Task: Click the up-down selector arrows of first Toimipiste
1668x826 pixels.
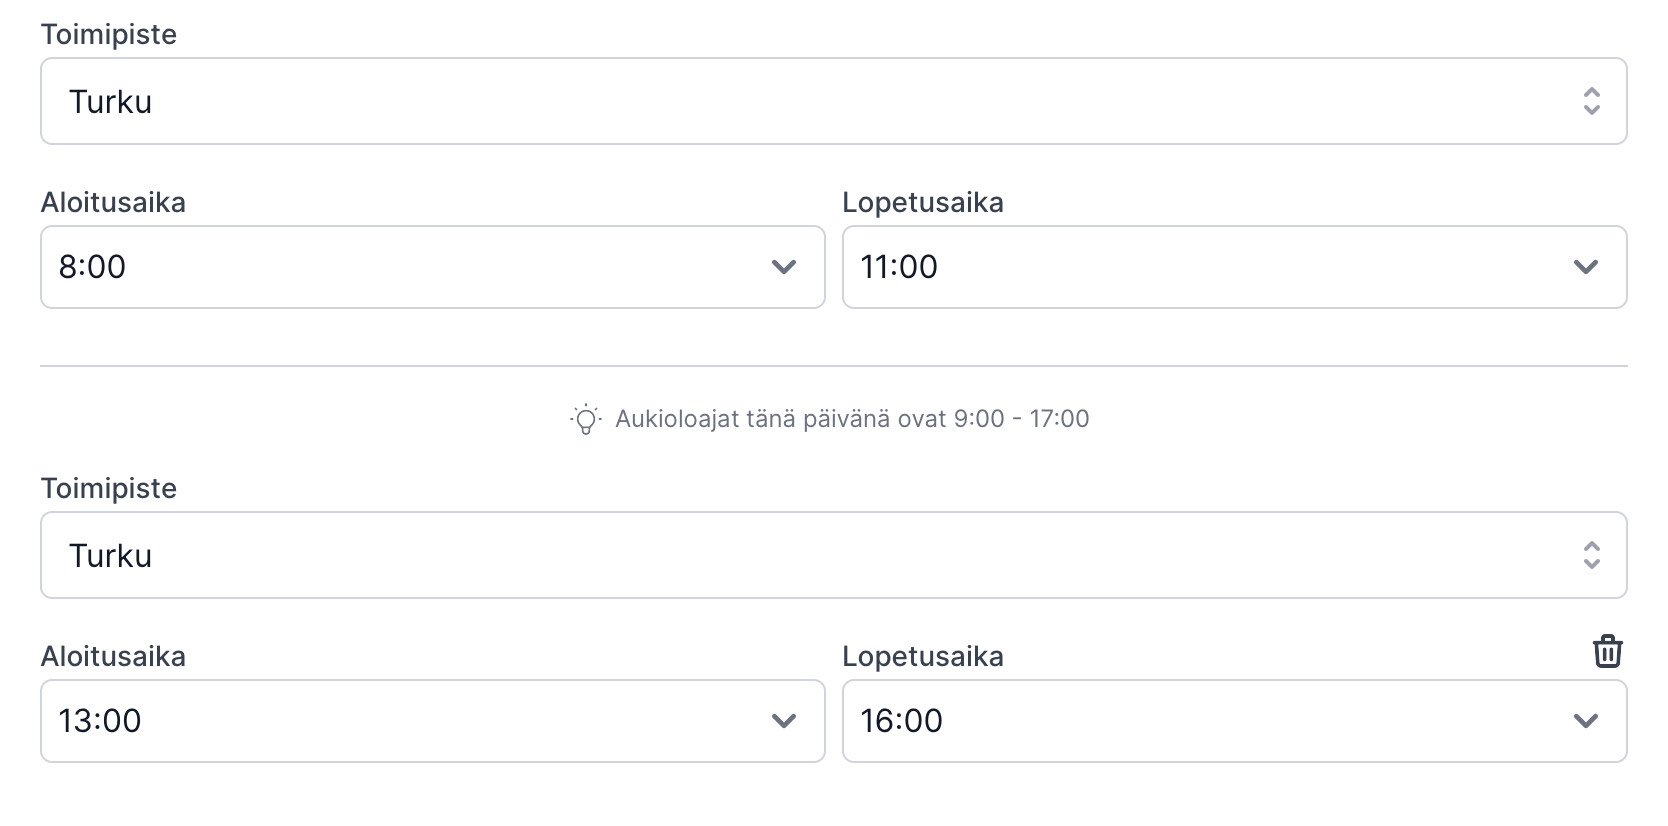Action: click(1591, 101)
